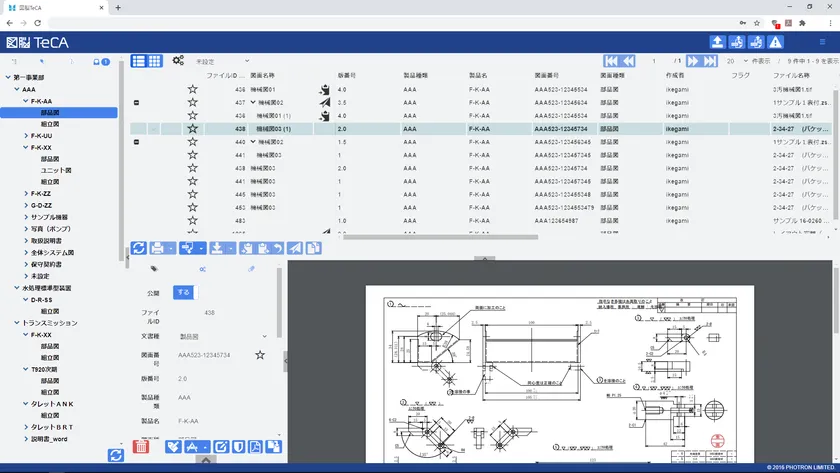Click the PDF export icon at bottom

tap(258, 446)
